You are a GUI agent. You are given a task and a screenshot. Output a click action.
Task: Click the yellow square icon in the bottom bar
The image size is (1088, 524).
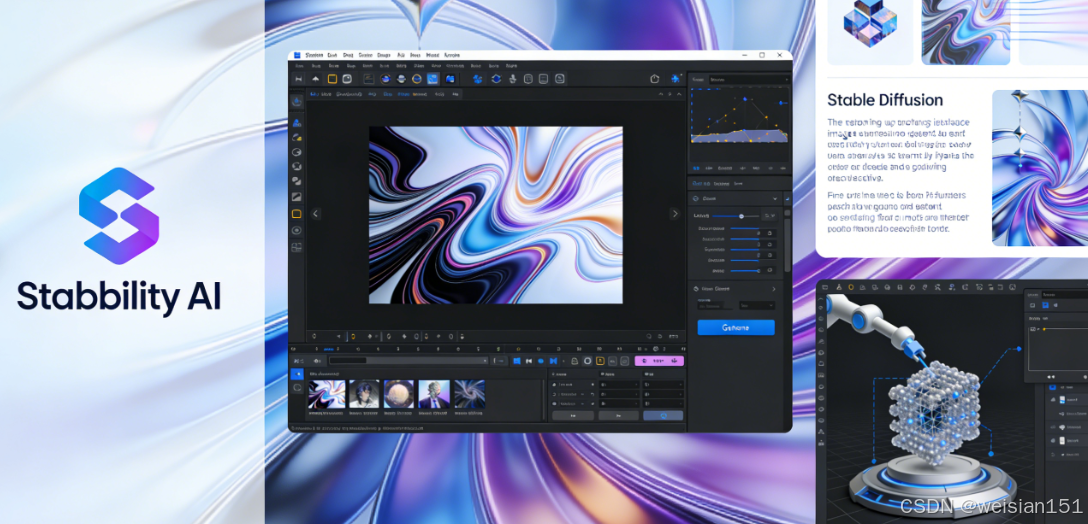pos(600,361)
